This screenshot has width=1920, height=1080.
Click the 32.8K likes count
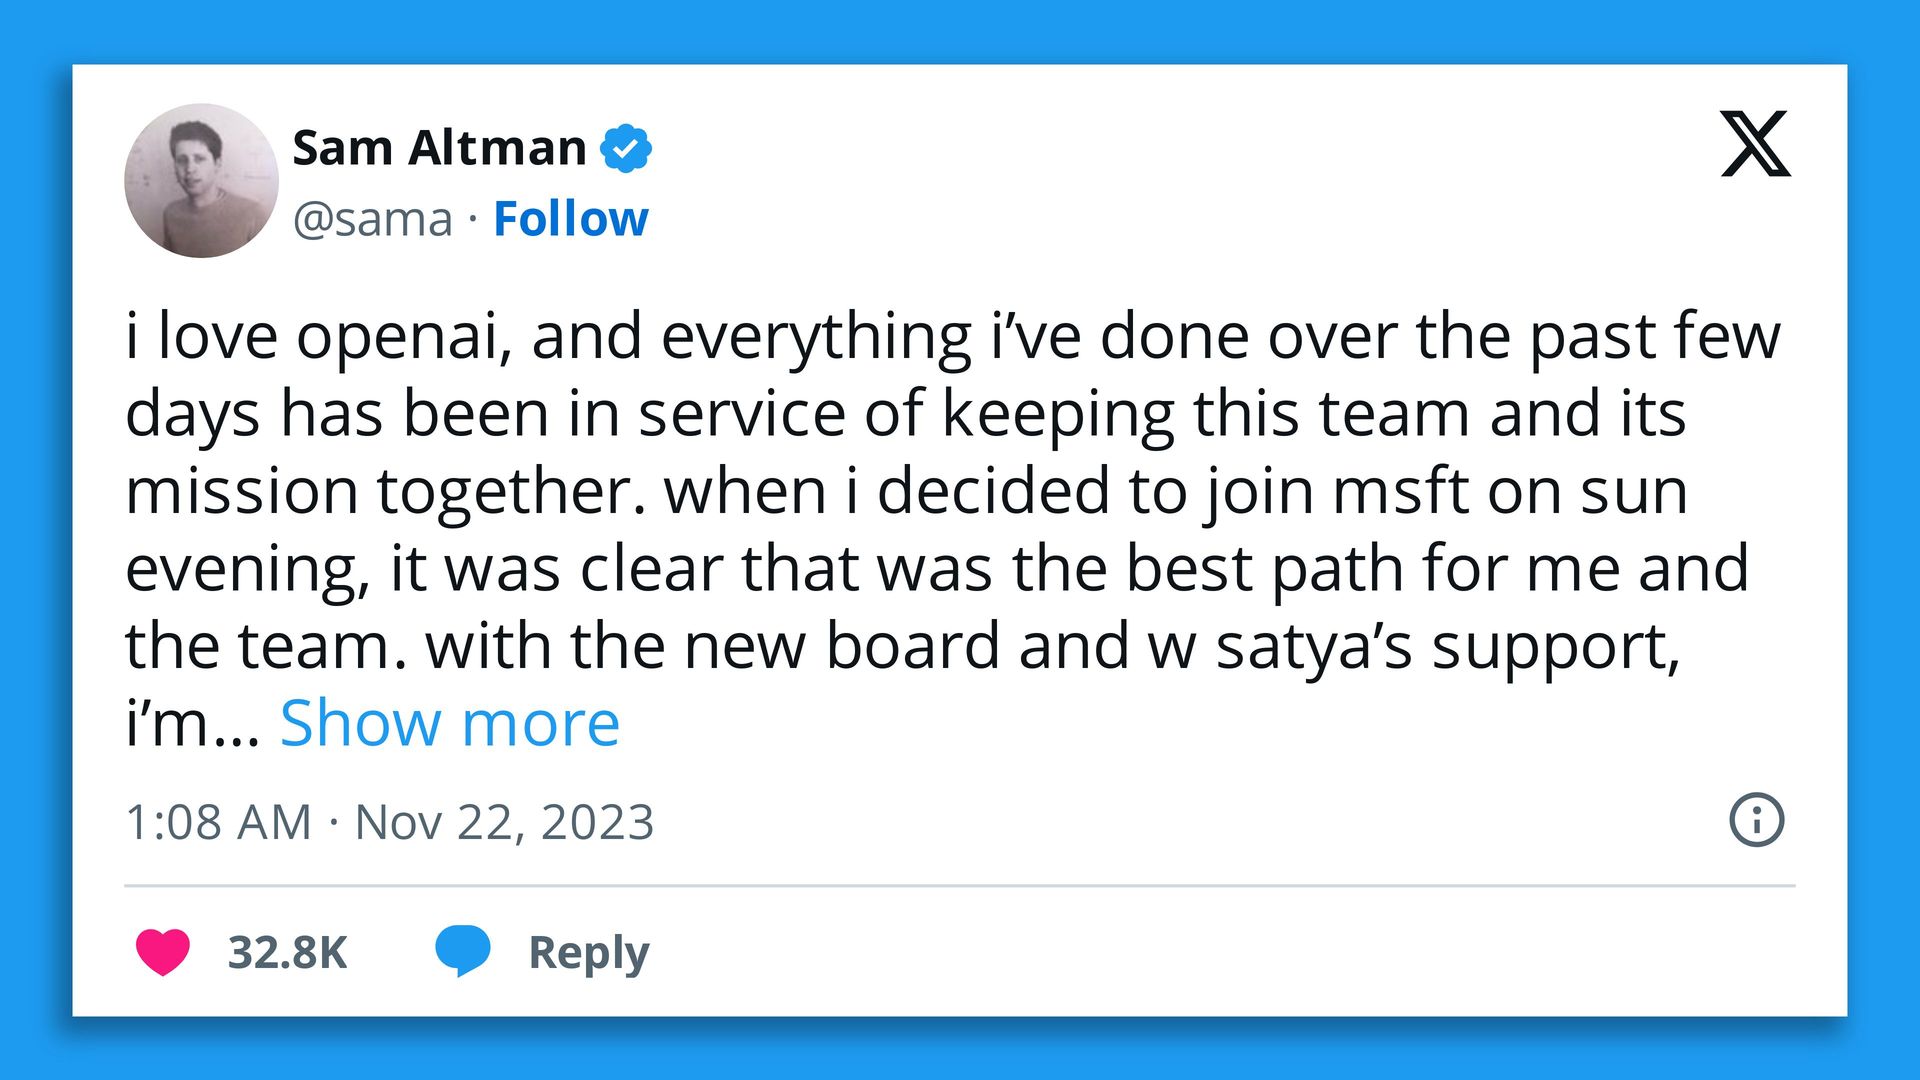click(287, 952)
